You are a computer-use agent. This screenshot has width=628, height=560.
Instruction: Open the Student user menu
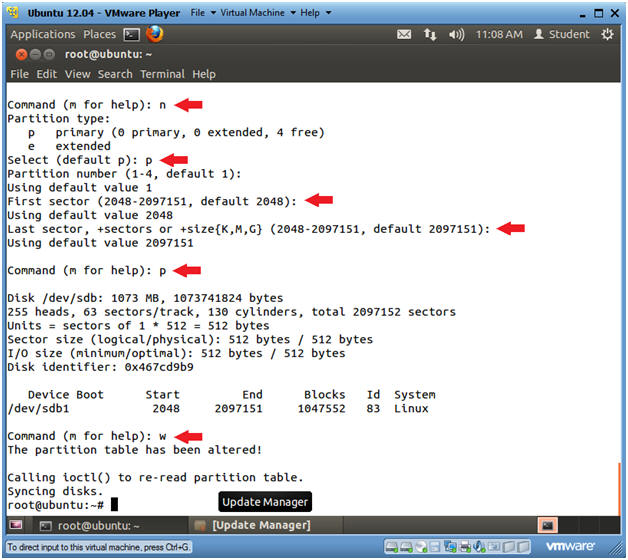click(x=562, y=34)
